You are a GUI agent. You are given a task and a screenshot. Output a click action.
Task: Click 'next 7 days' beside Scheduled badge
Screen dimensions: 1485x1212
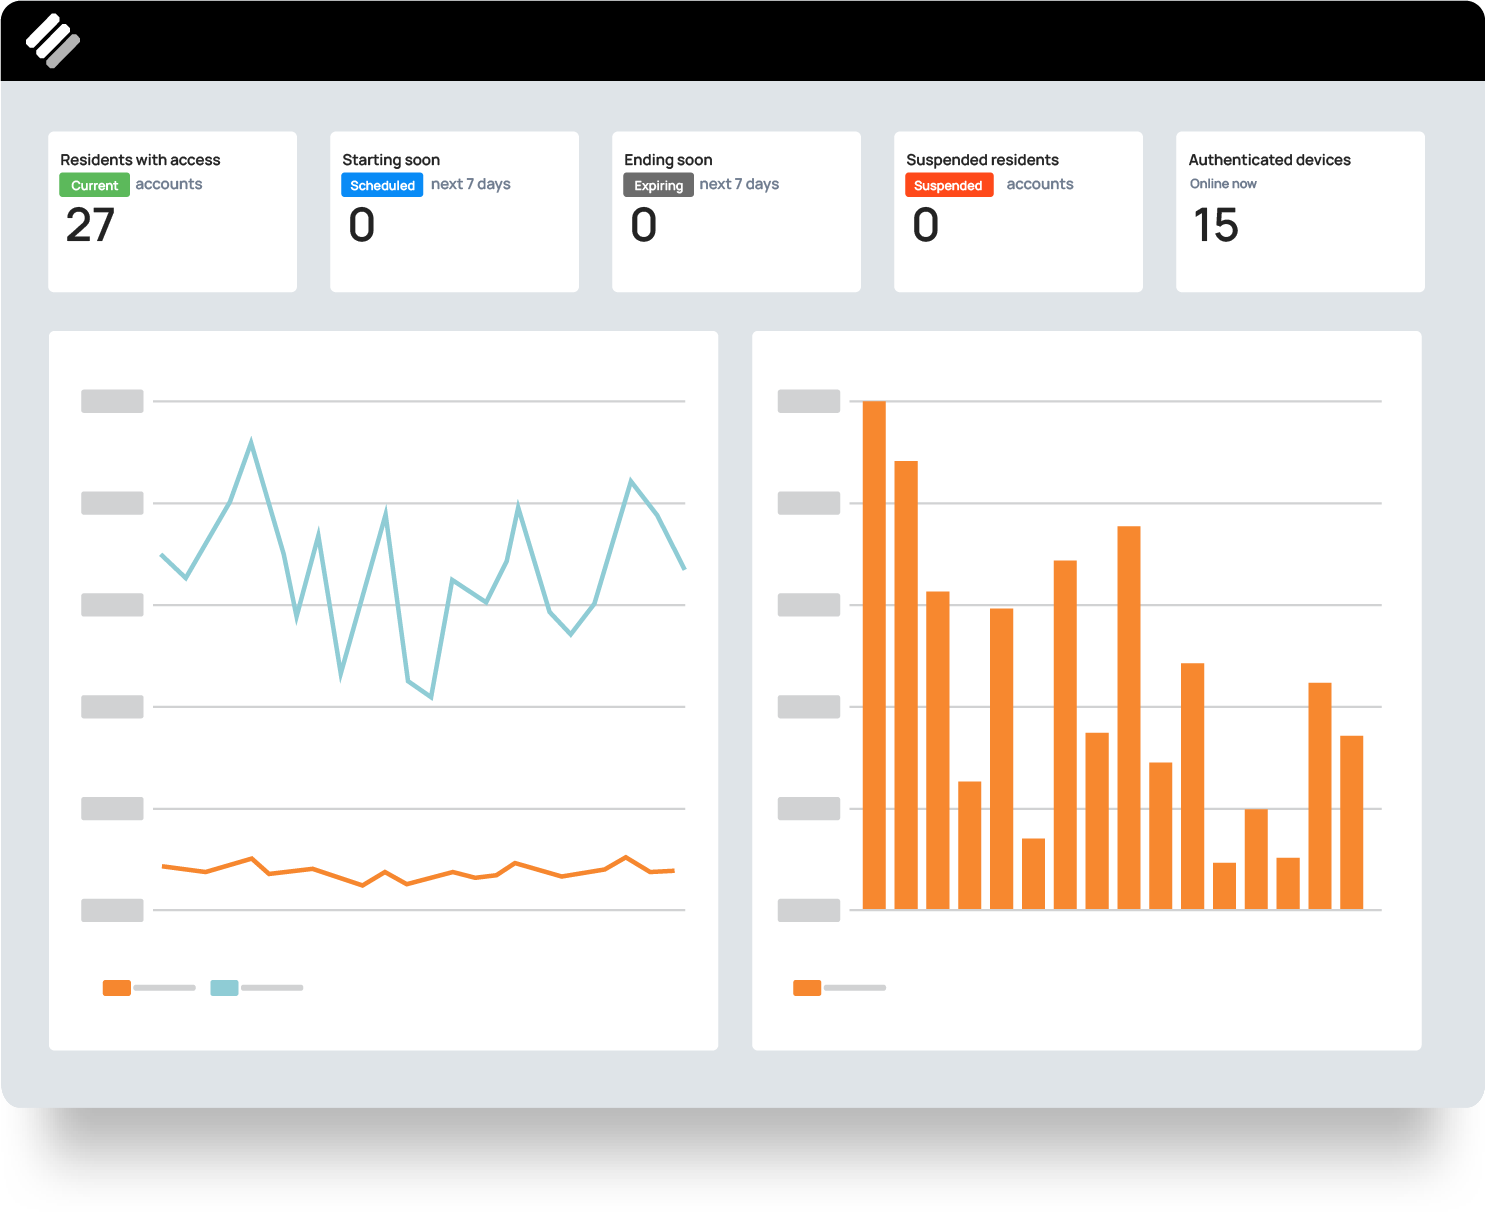pyautogui.click(x=471, y=184)
